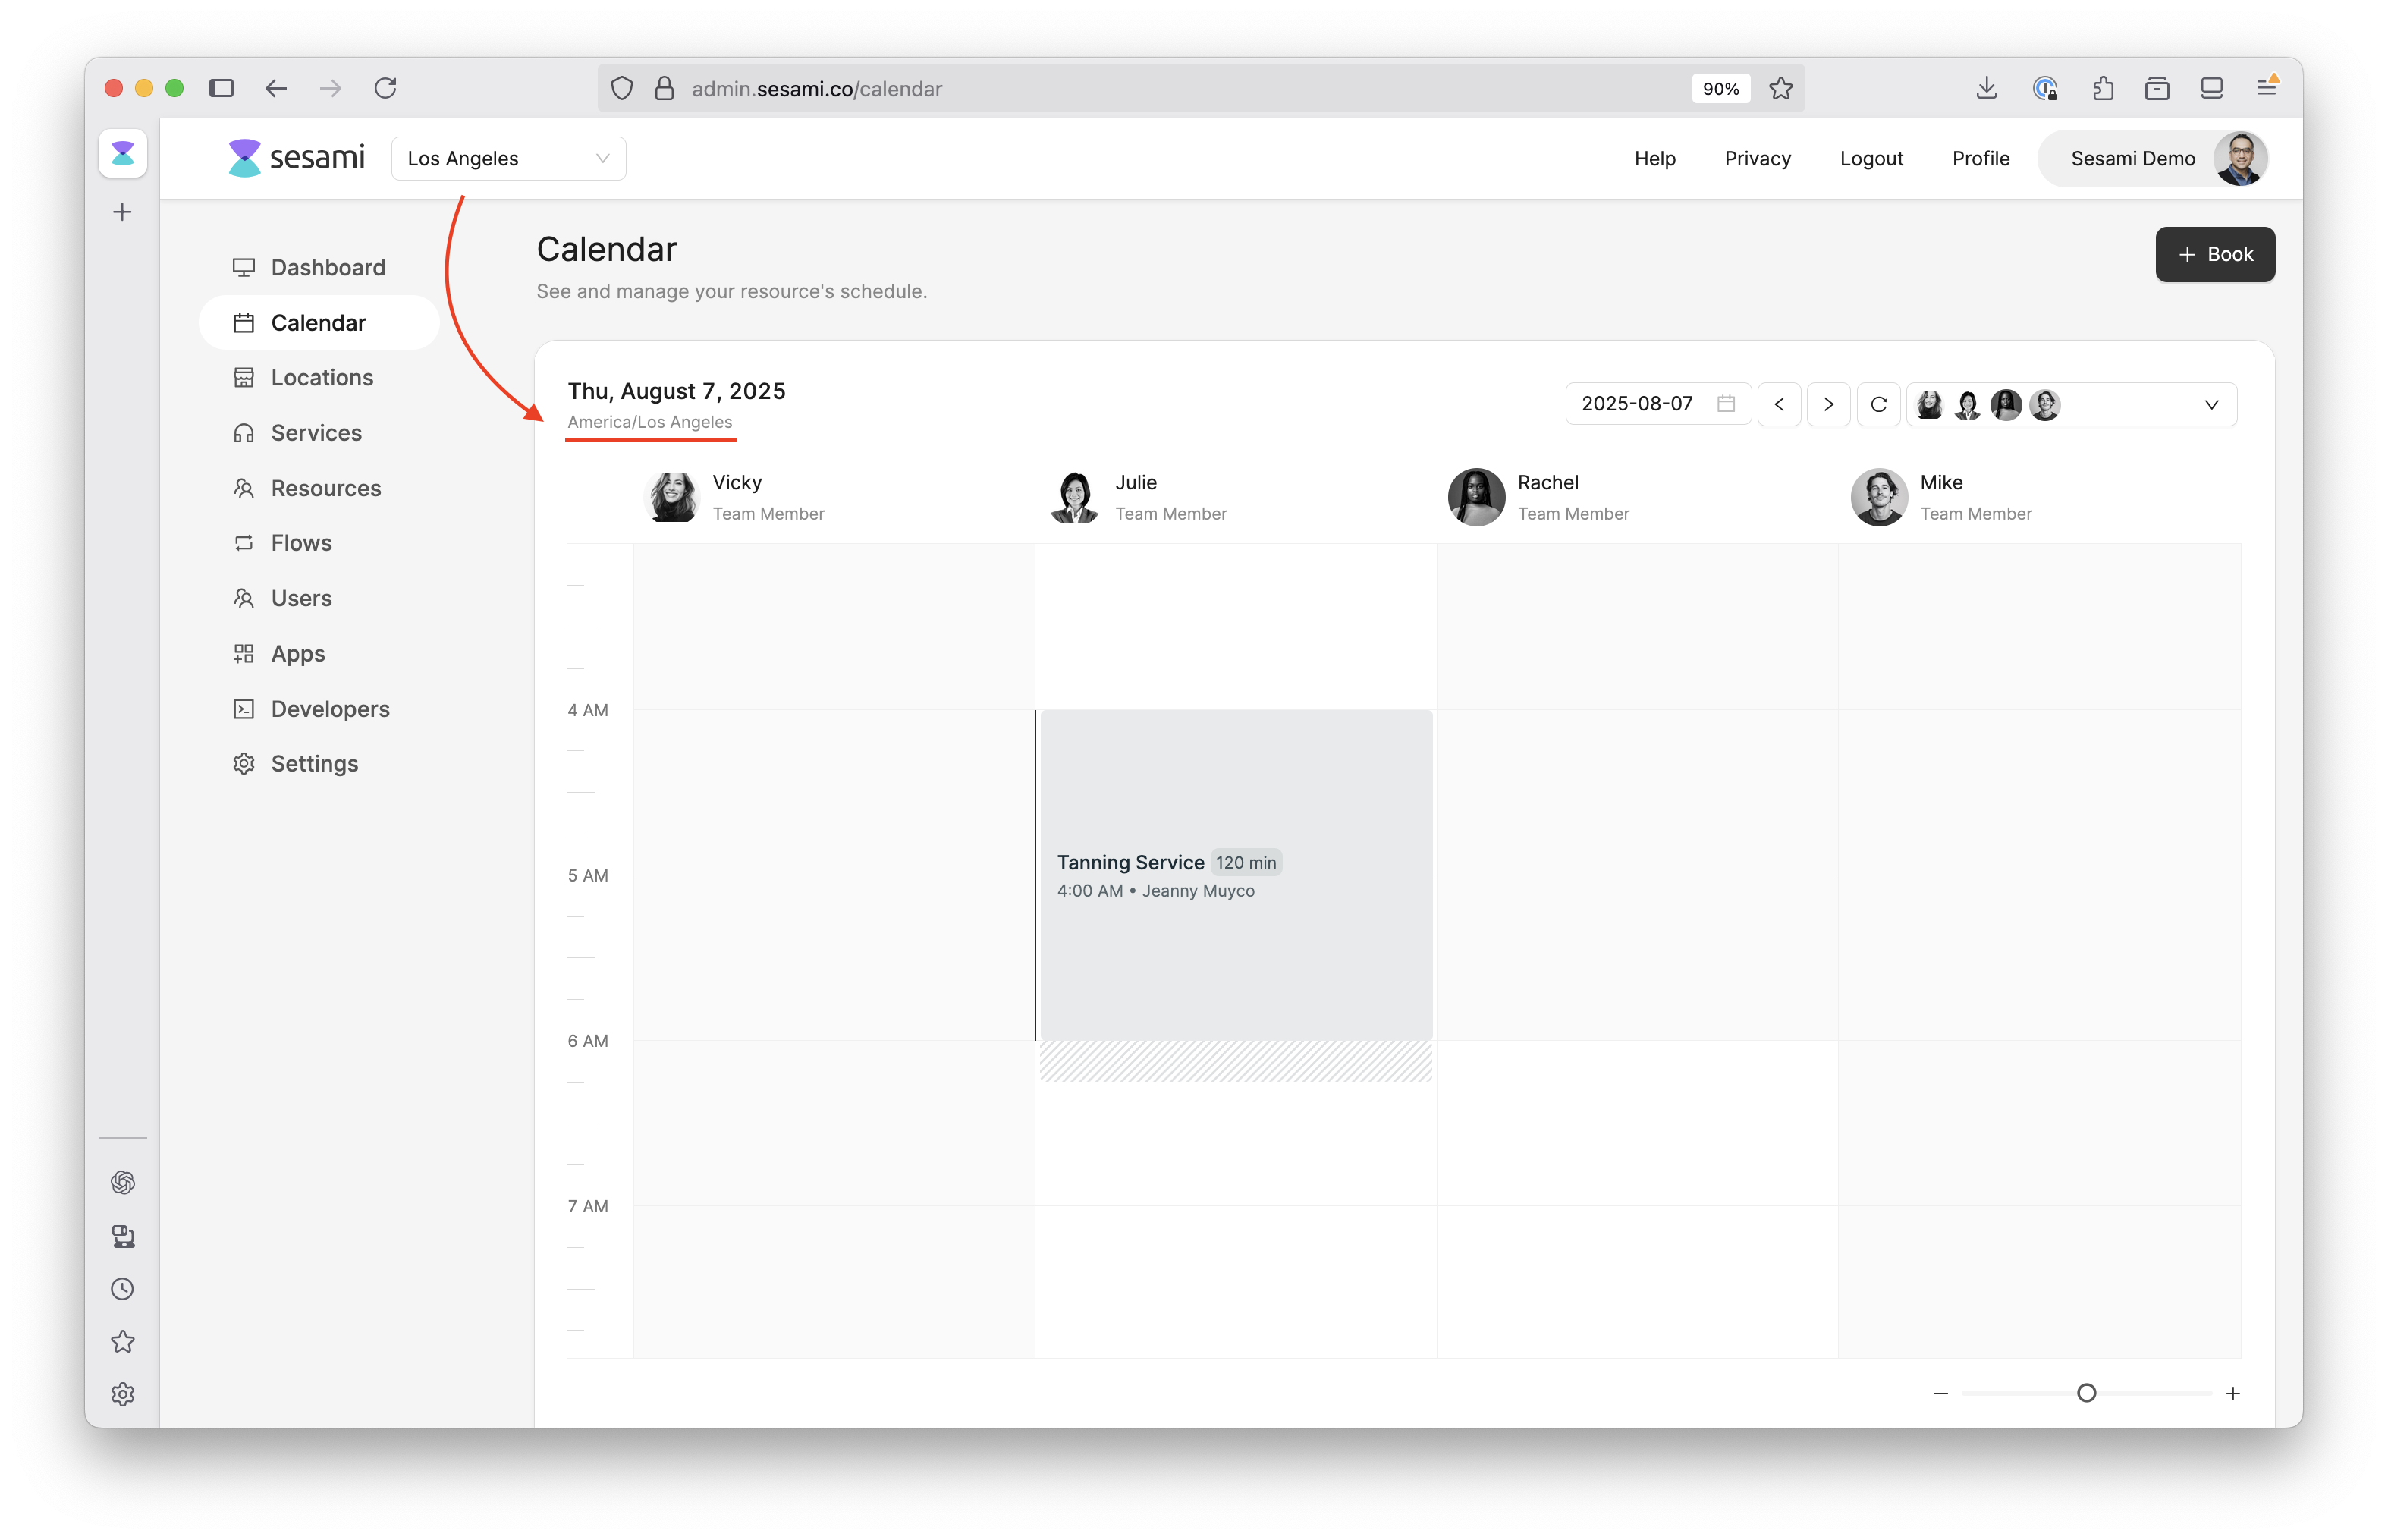Navigate to the Flows section
The height and width of the screenshot is (1540, 2388).
301,543
